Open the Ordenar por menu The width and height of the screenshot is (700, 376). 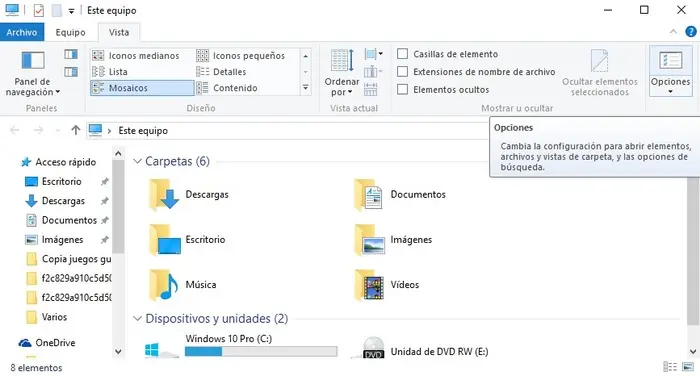pos(342,73)
